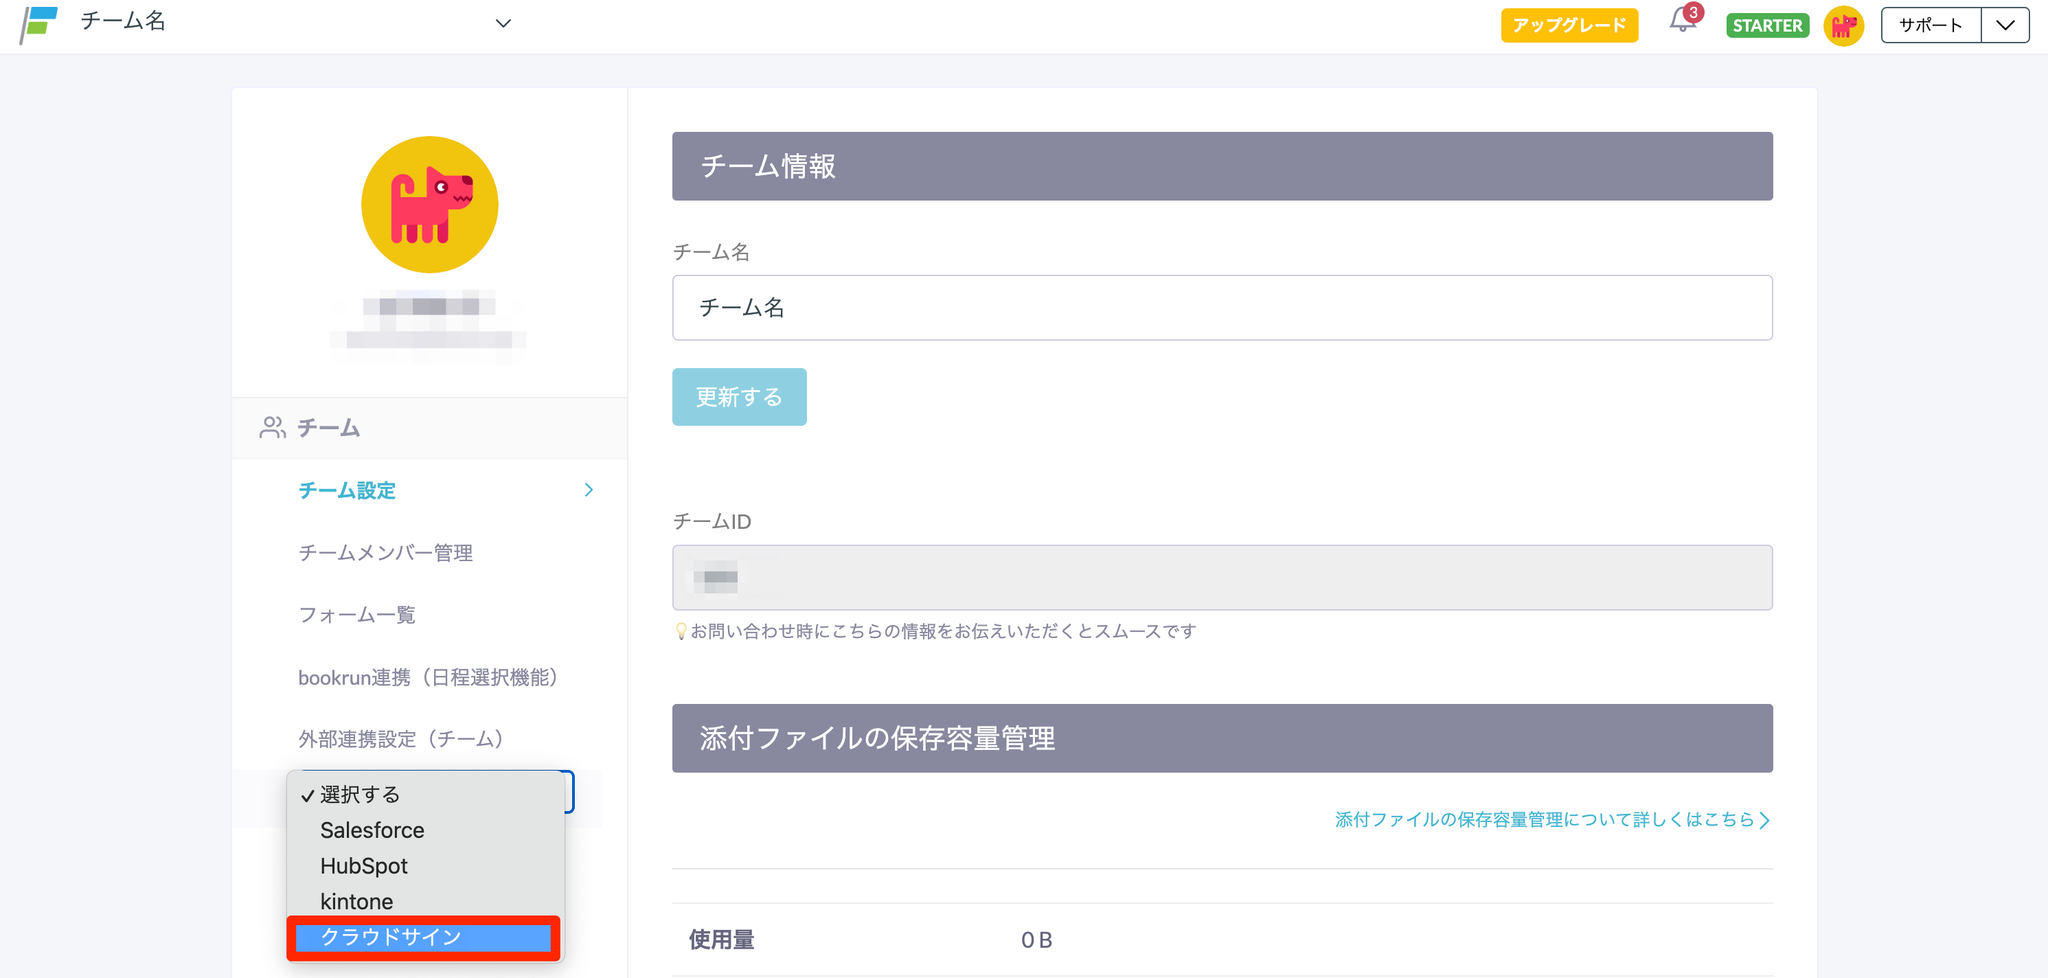The height and width of the screenshot is (978, 2048).
Task: Click the chevron beside チーム設定
Action: click(589, 490)
